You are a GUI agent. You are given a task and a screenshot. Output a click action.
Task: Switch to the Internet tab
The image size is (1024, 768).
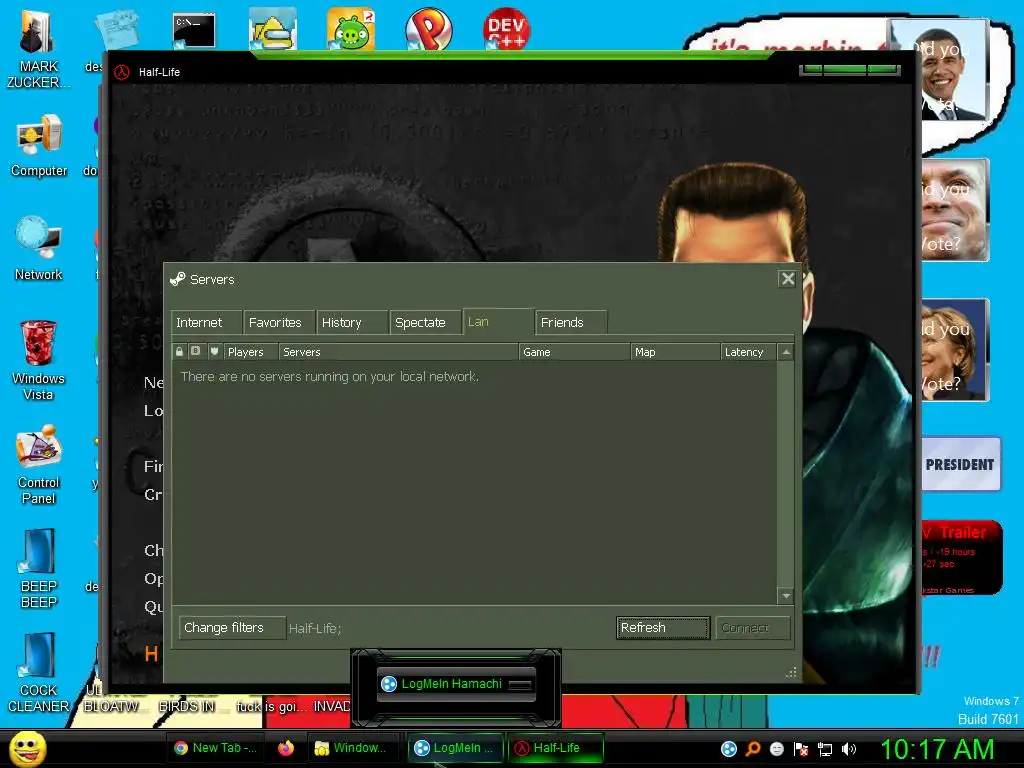coord(206,323)
